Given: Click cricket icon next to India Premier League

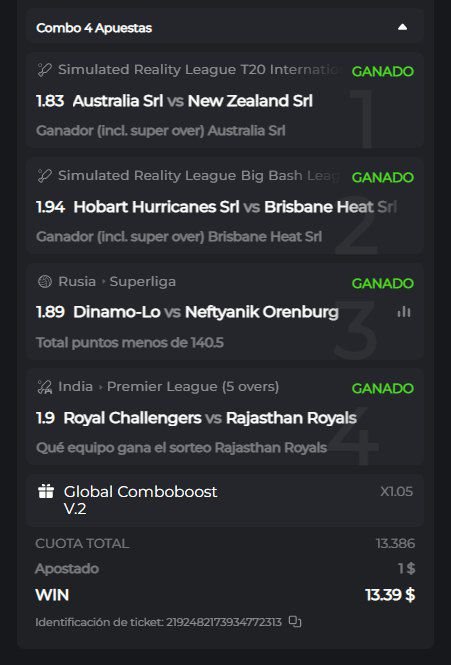Looking at the screenshot, I should [x=45, y=387].
